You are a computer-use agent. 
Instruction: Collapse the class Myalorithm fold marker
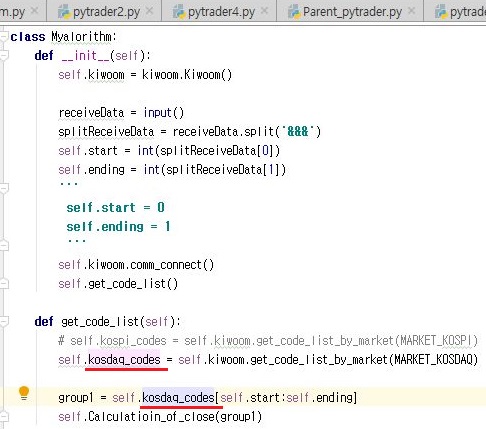coord(4,37)
